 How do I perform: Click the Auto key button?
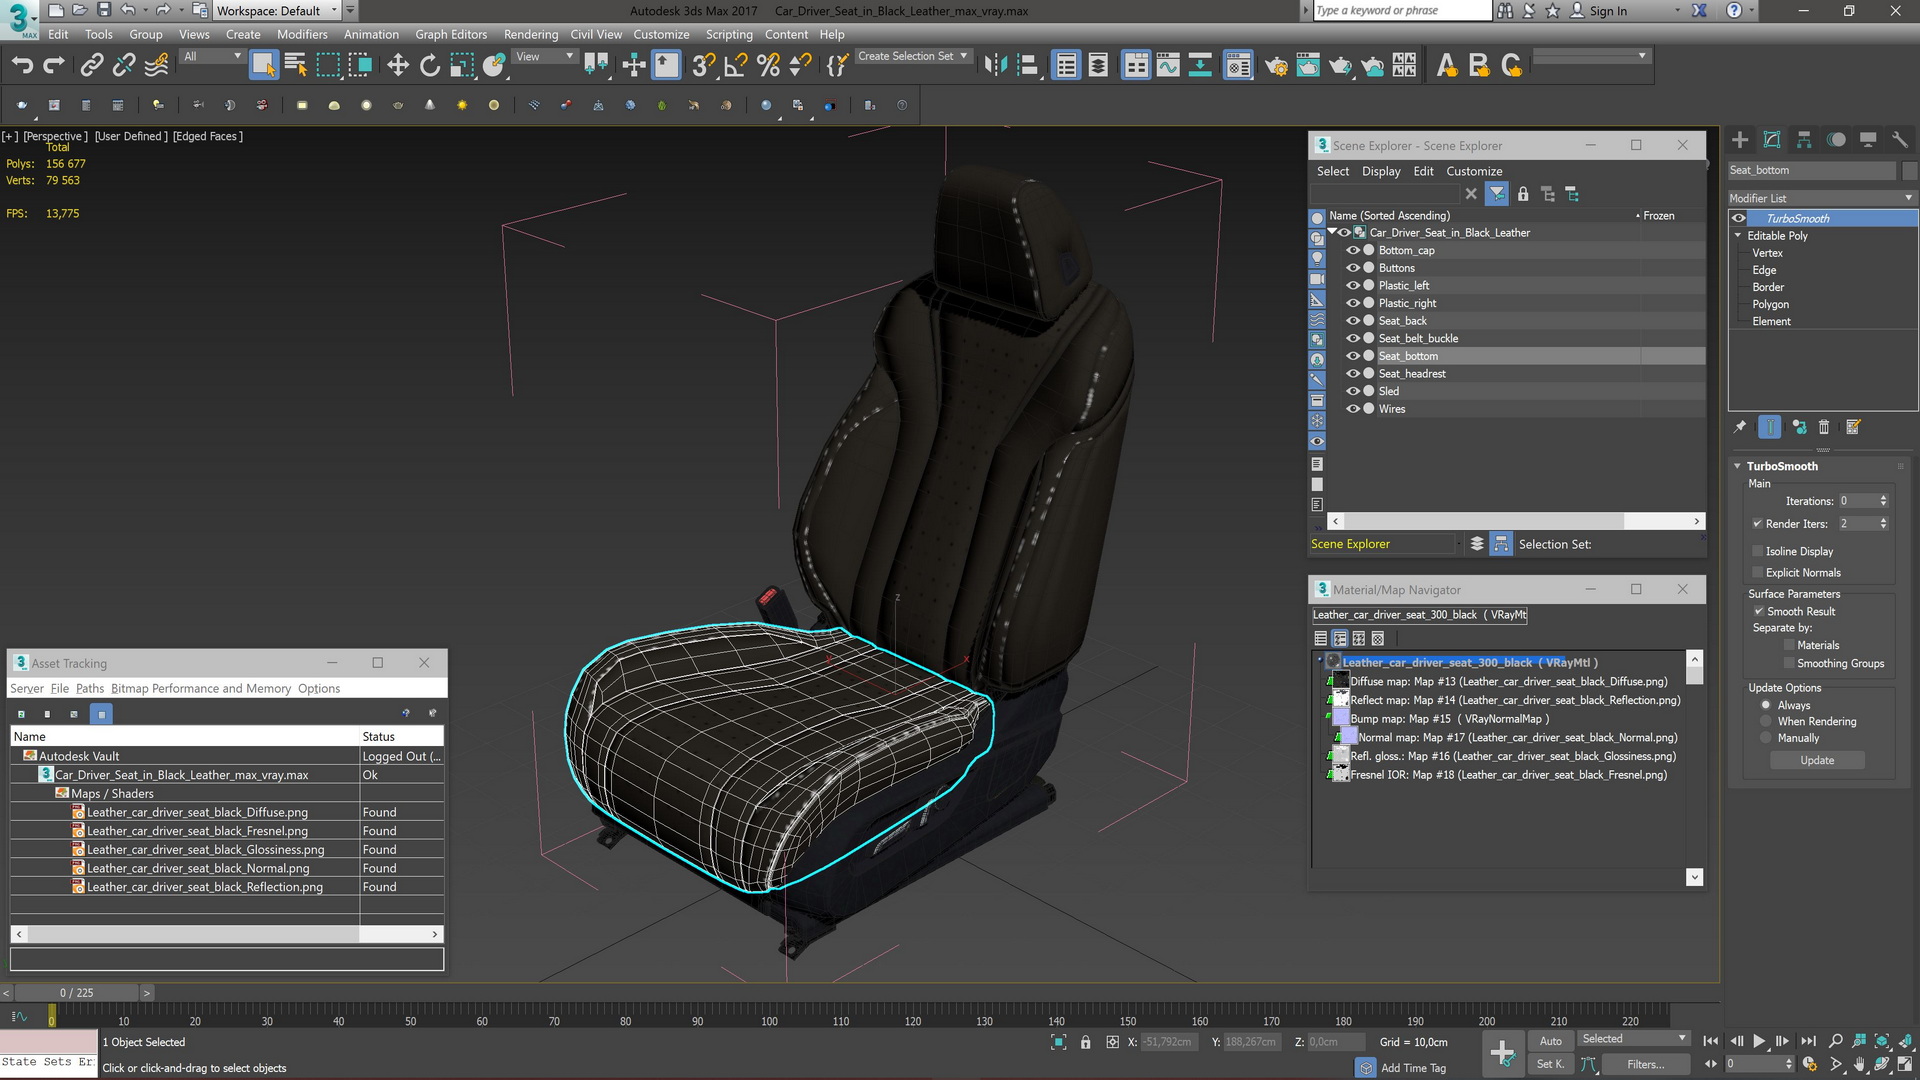(x=1550, y=1041)
